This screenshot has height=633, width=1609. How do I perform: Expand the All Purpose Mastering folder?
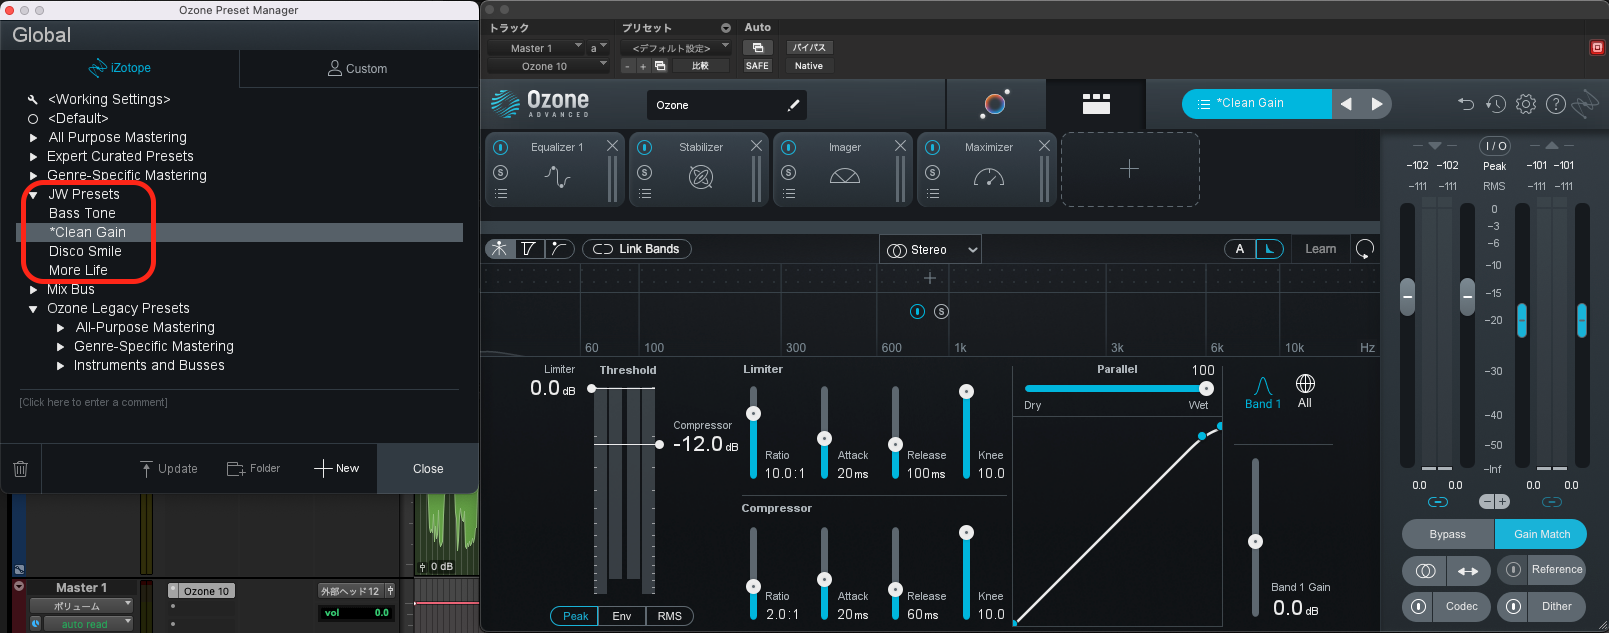click(x=34, y=138)
